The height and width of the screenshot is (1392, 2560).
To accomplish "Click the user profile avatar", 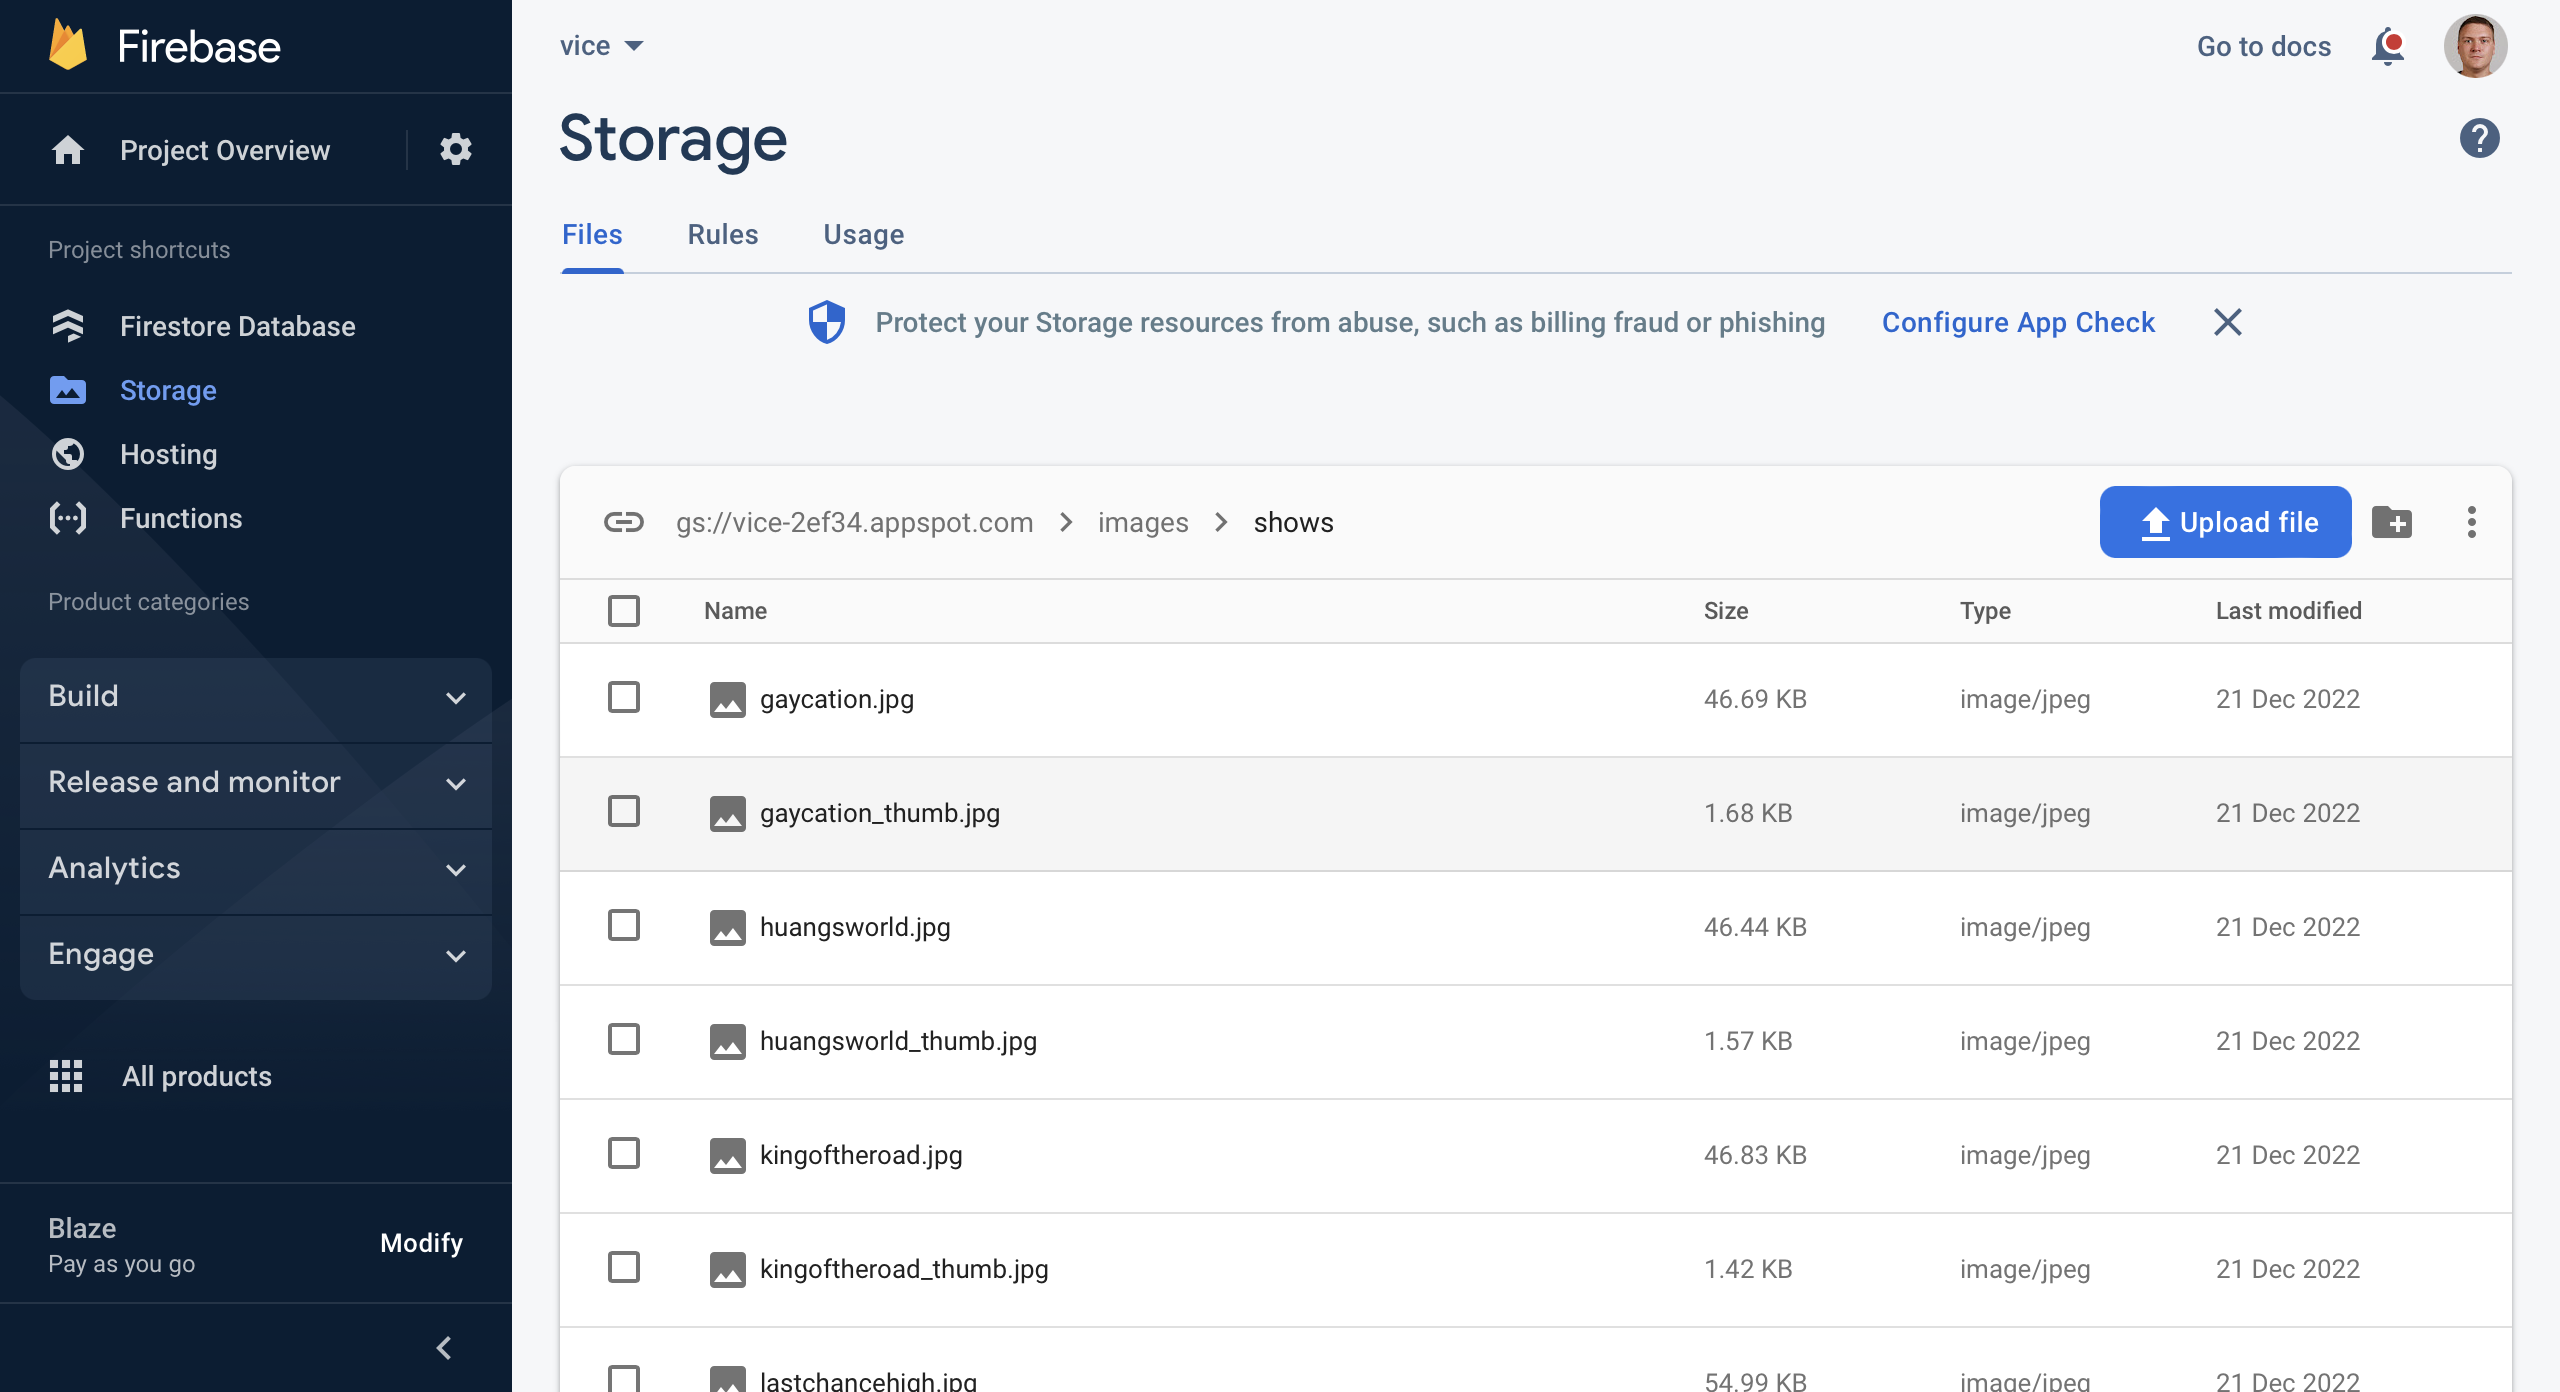I will click(2475, 47).
